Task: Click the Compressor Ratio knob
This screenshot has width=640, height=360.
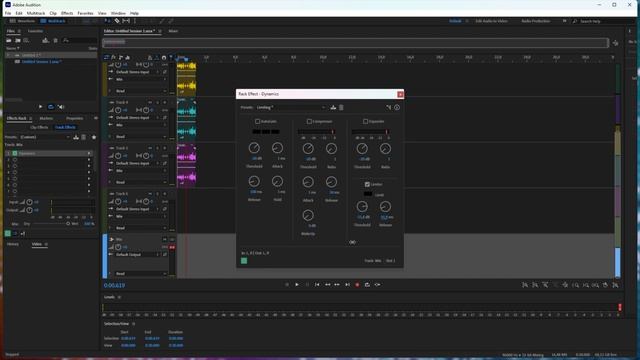Action: tap(331, 149)
